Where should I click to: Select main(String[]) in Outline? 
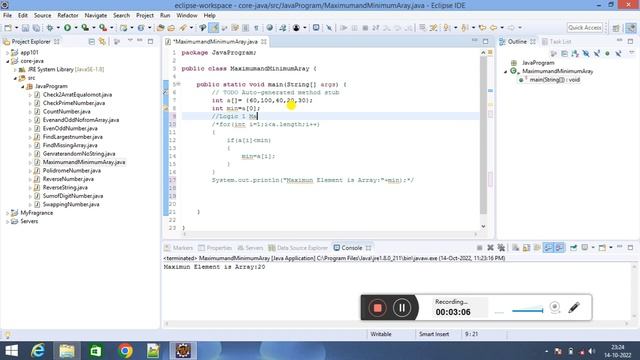[554, 80]
